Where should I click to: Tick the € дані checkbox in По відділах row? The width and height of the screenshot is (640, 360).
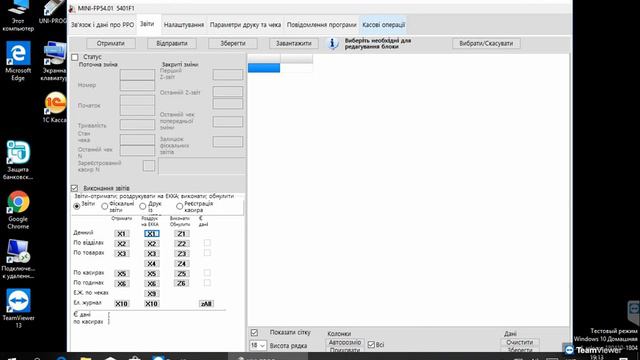pos(207,243)
